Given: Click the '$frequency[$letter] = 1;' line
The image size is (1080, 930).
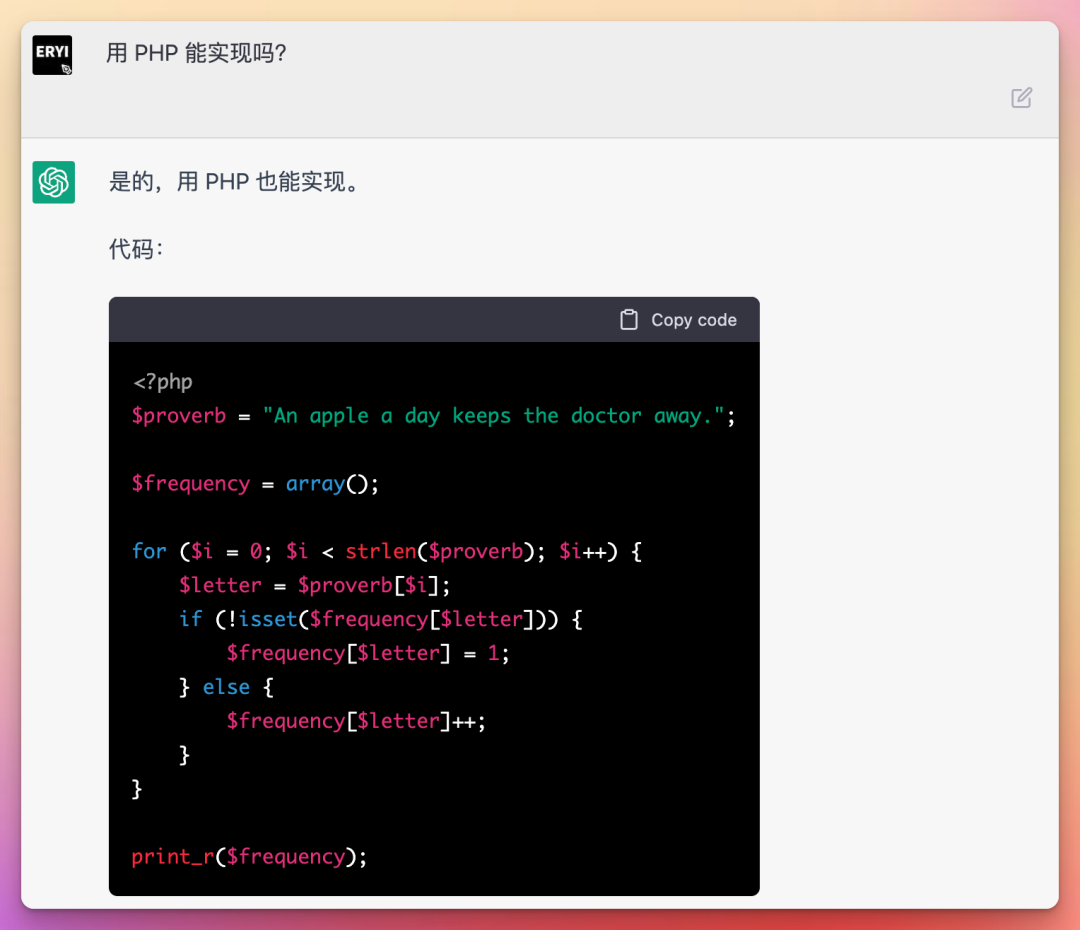Looking at the screenshot, I should (x=368, y=653).
